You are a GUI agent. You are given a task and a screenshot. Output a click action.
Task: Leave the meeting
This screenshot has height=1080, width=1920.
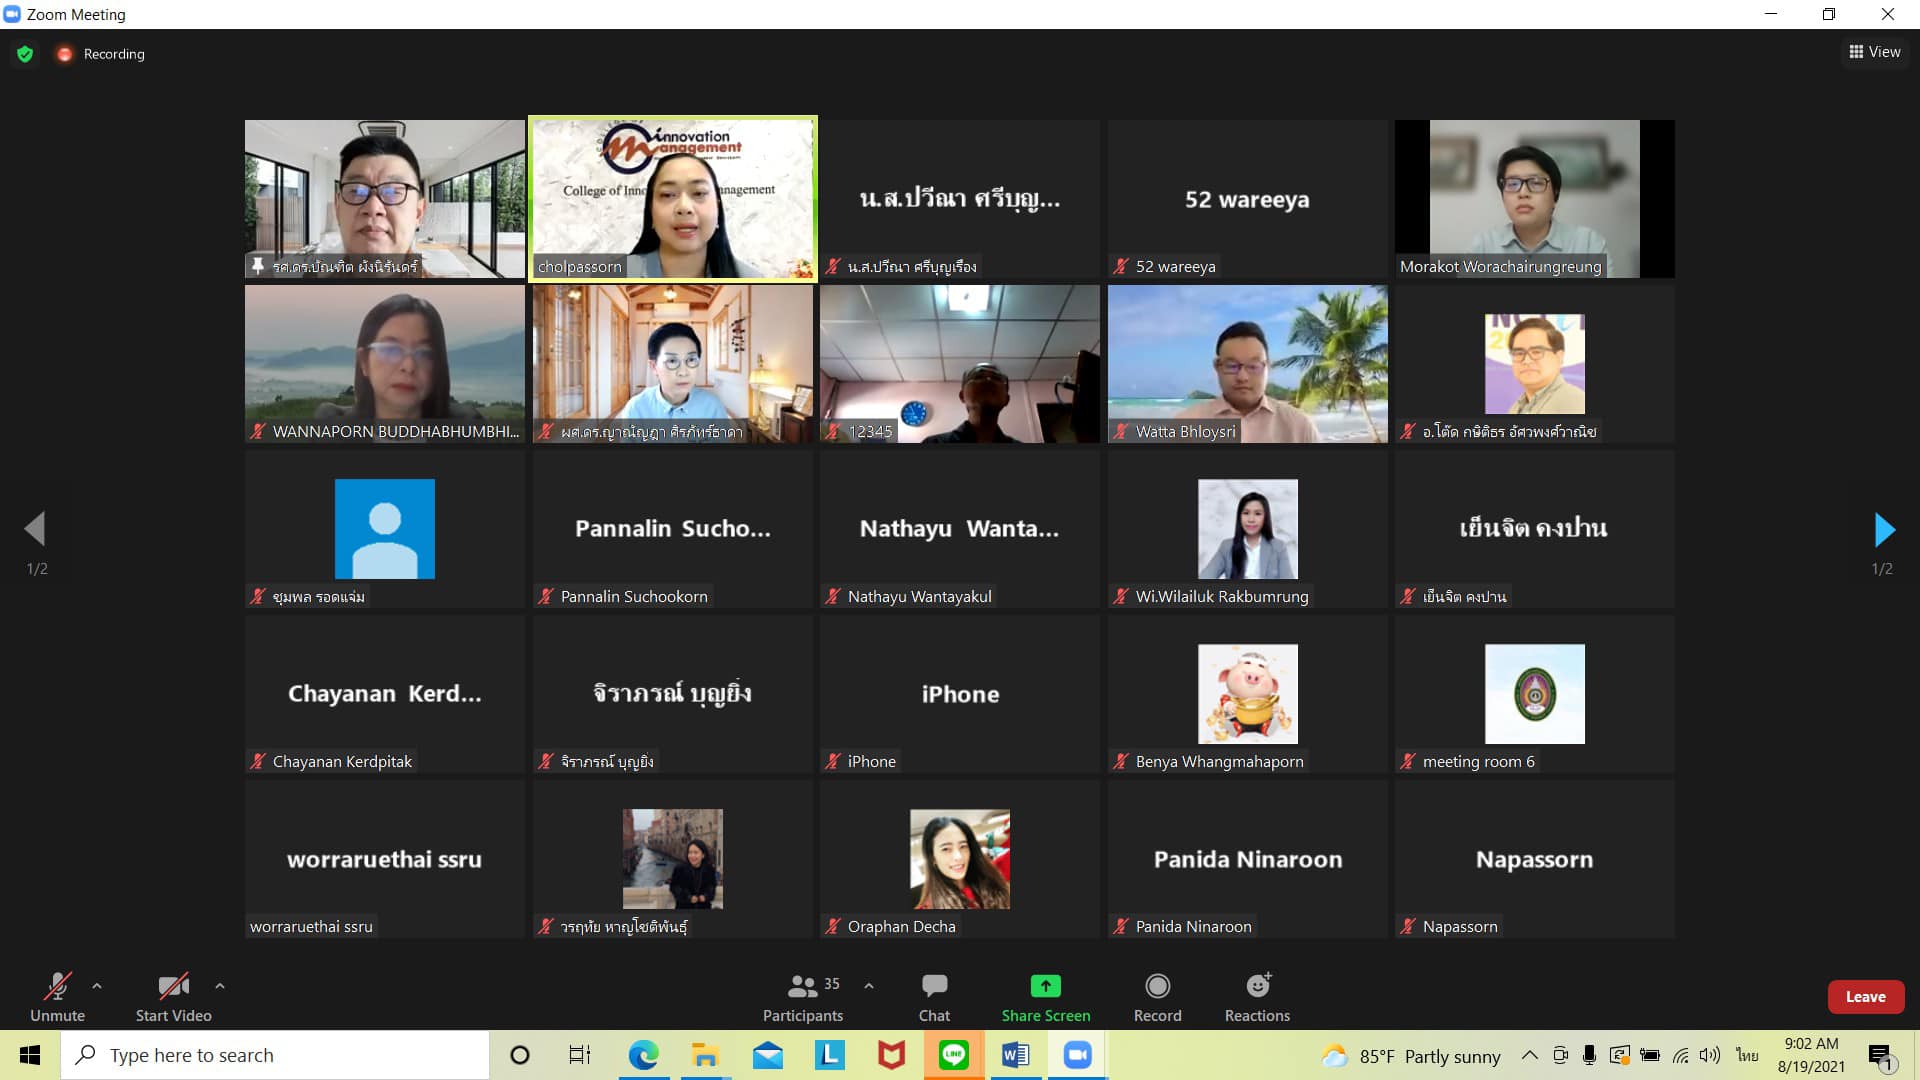1865,997
